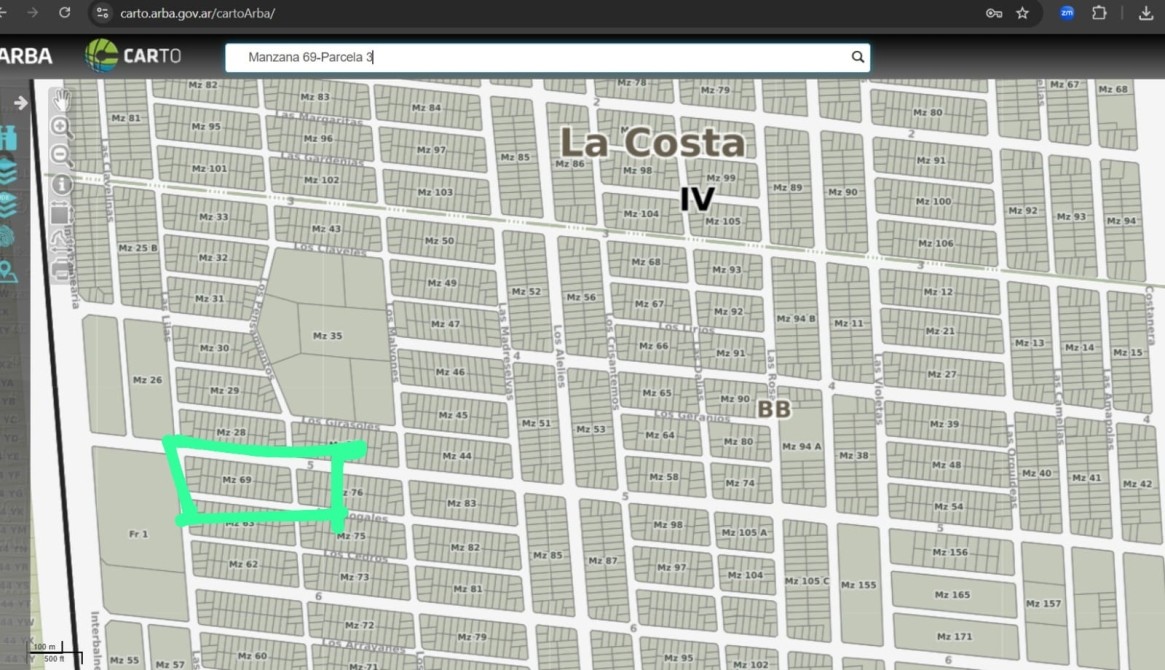Click the zoom in magnifier tool
The height and width of the screenshot is (670, 1165).
click(62, 128)
